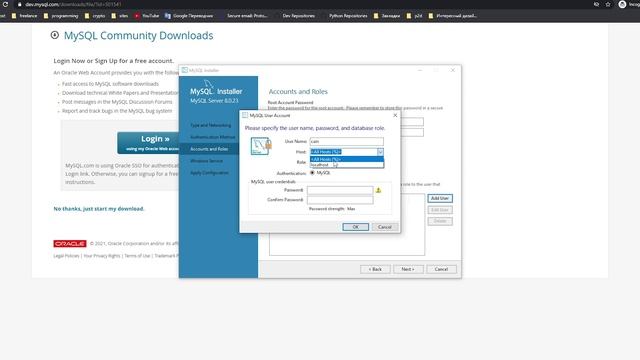Focus the User Name input field
640x360 pixels.
pyautogui.click(x=347, y=141)
